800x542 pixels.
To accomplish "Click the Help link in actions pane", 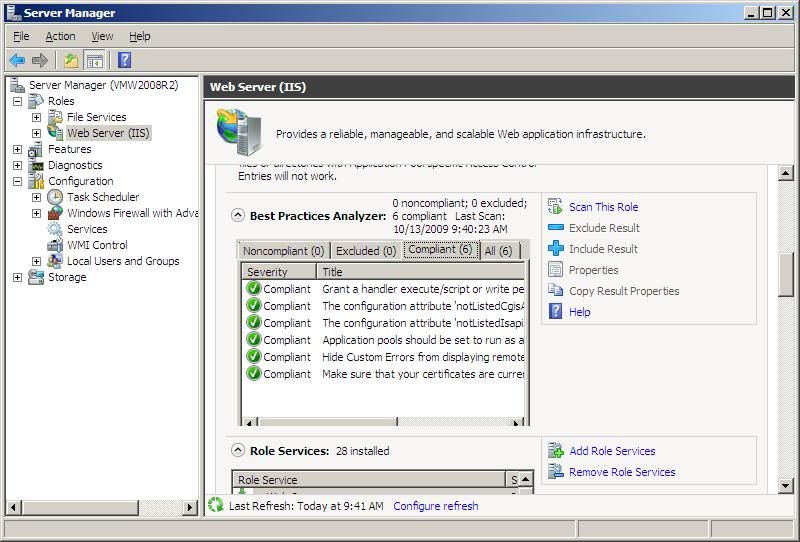I will point(580,312).
